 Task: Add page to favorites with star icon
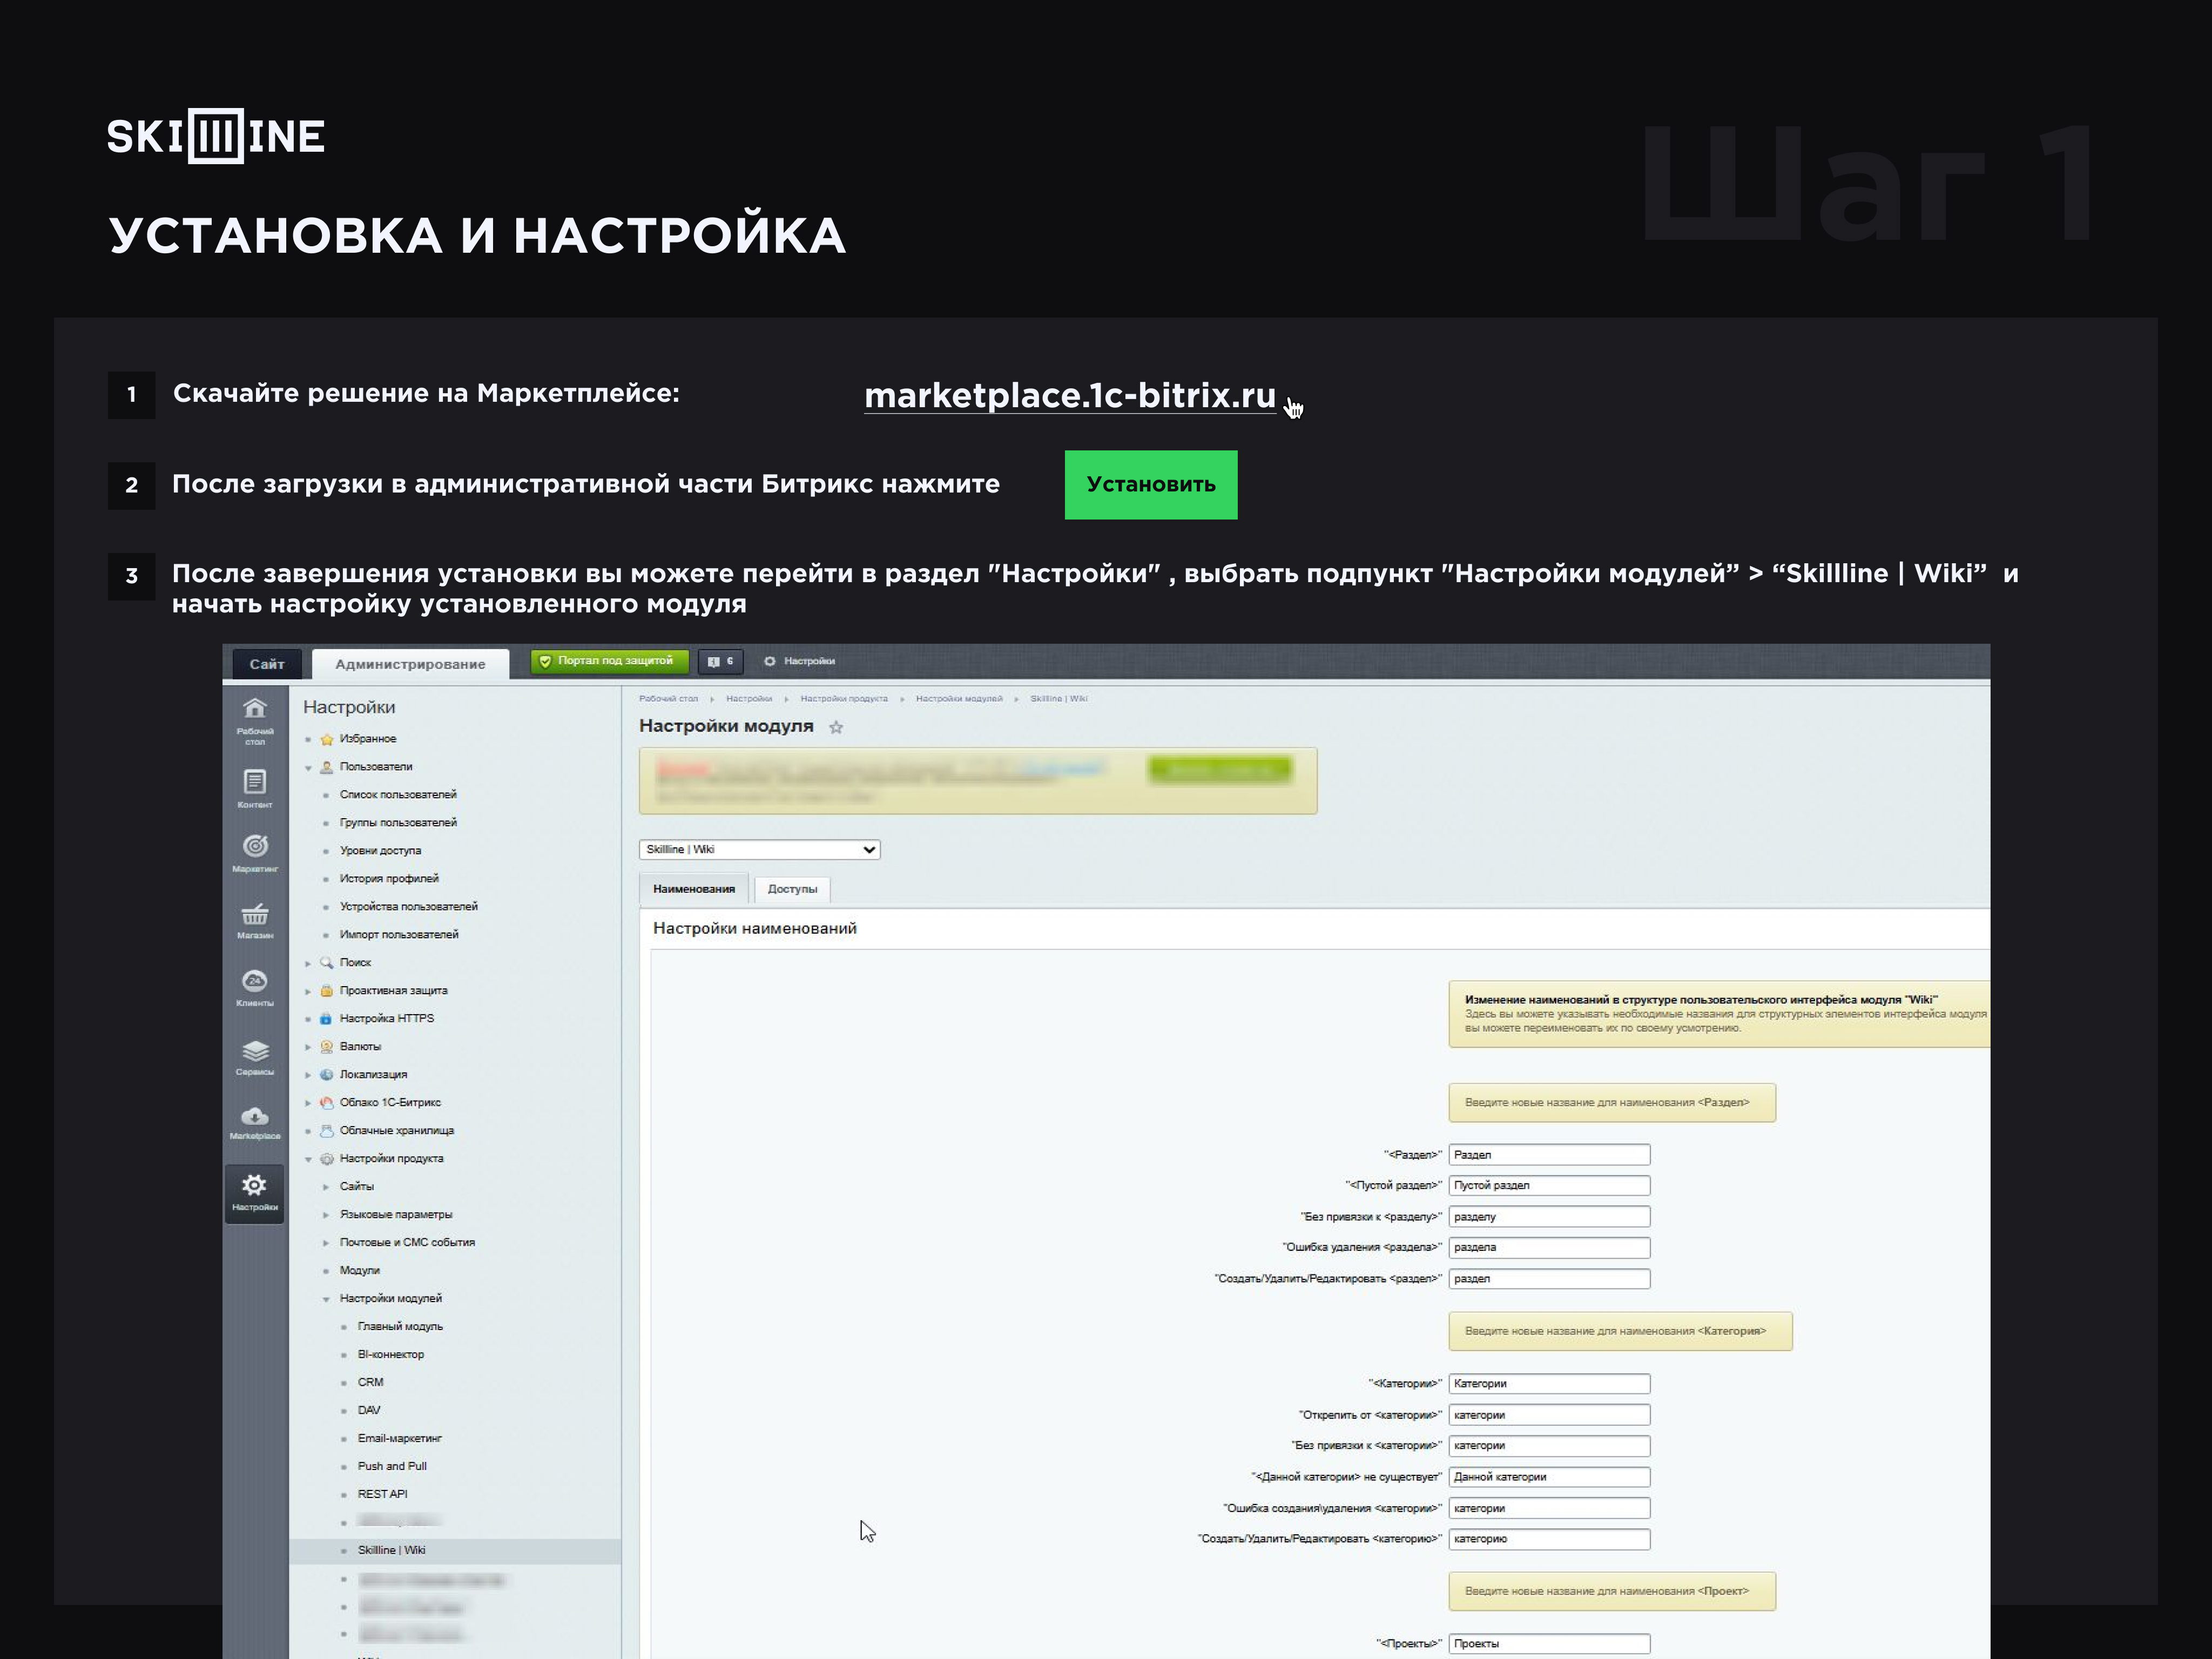point(836,728)
